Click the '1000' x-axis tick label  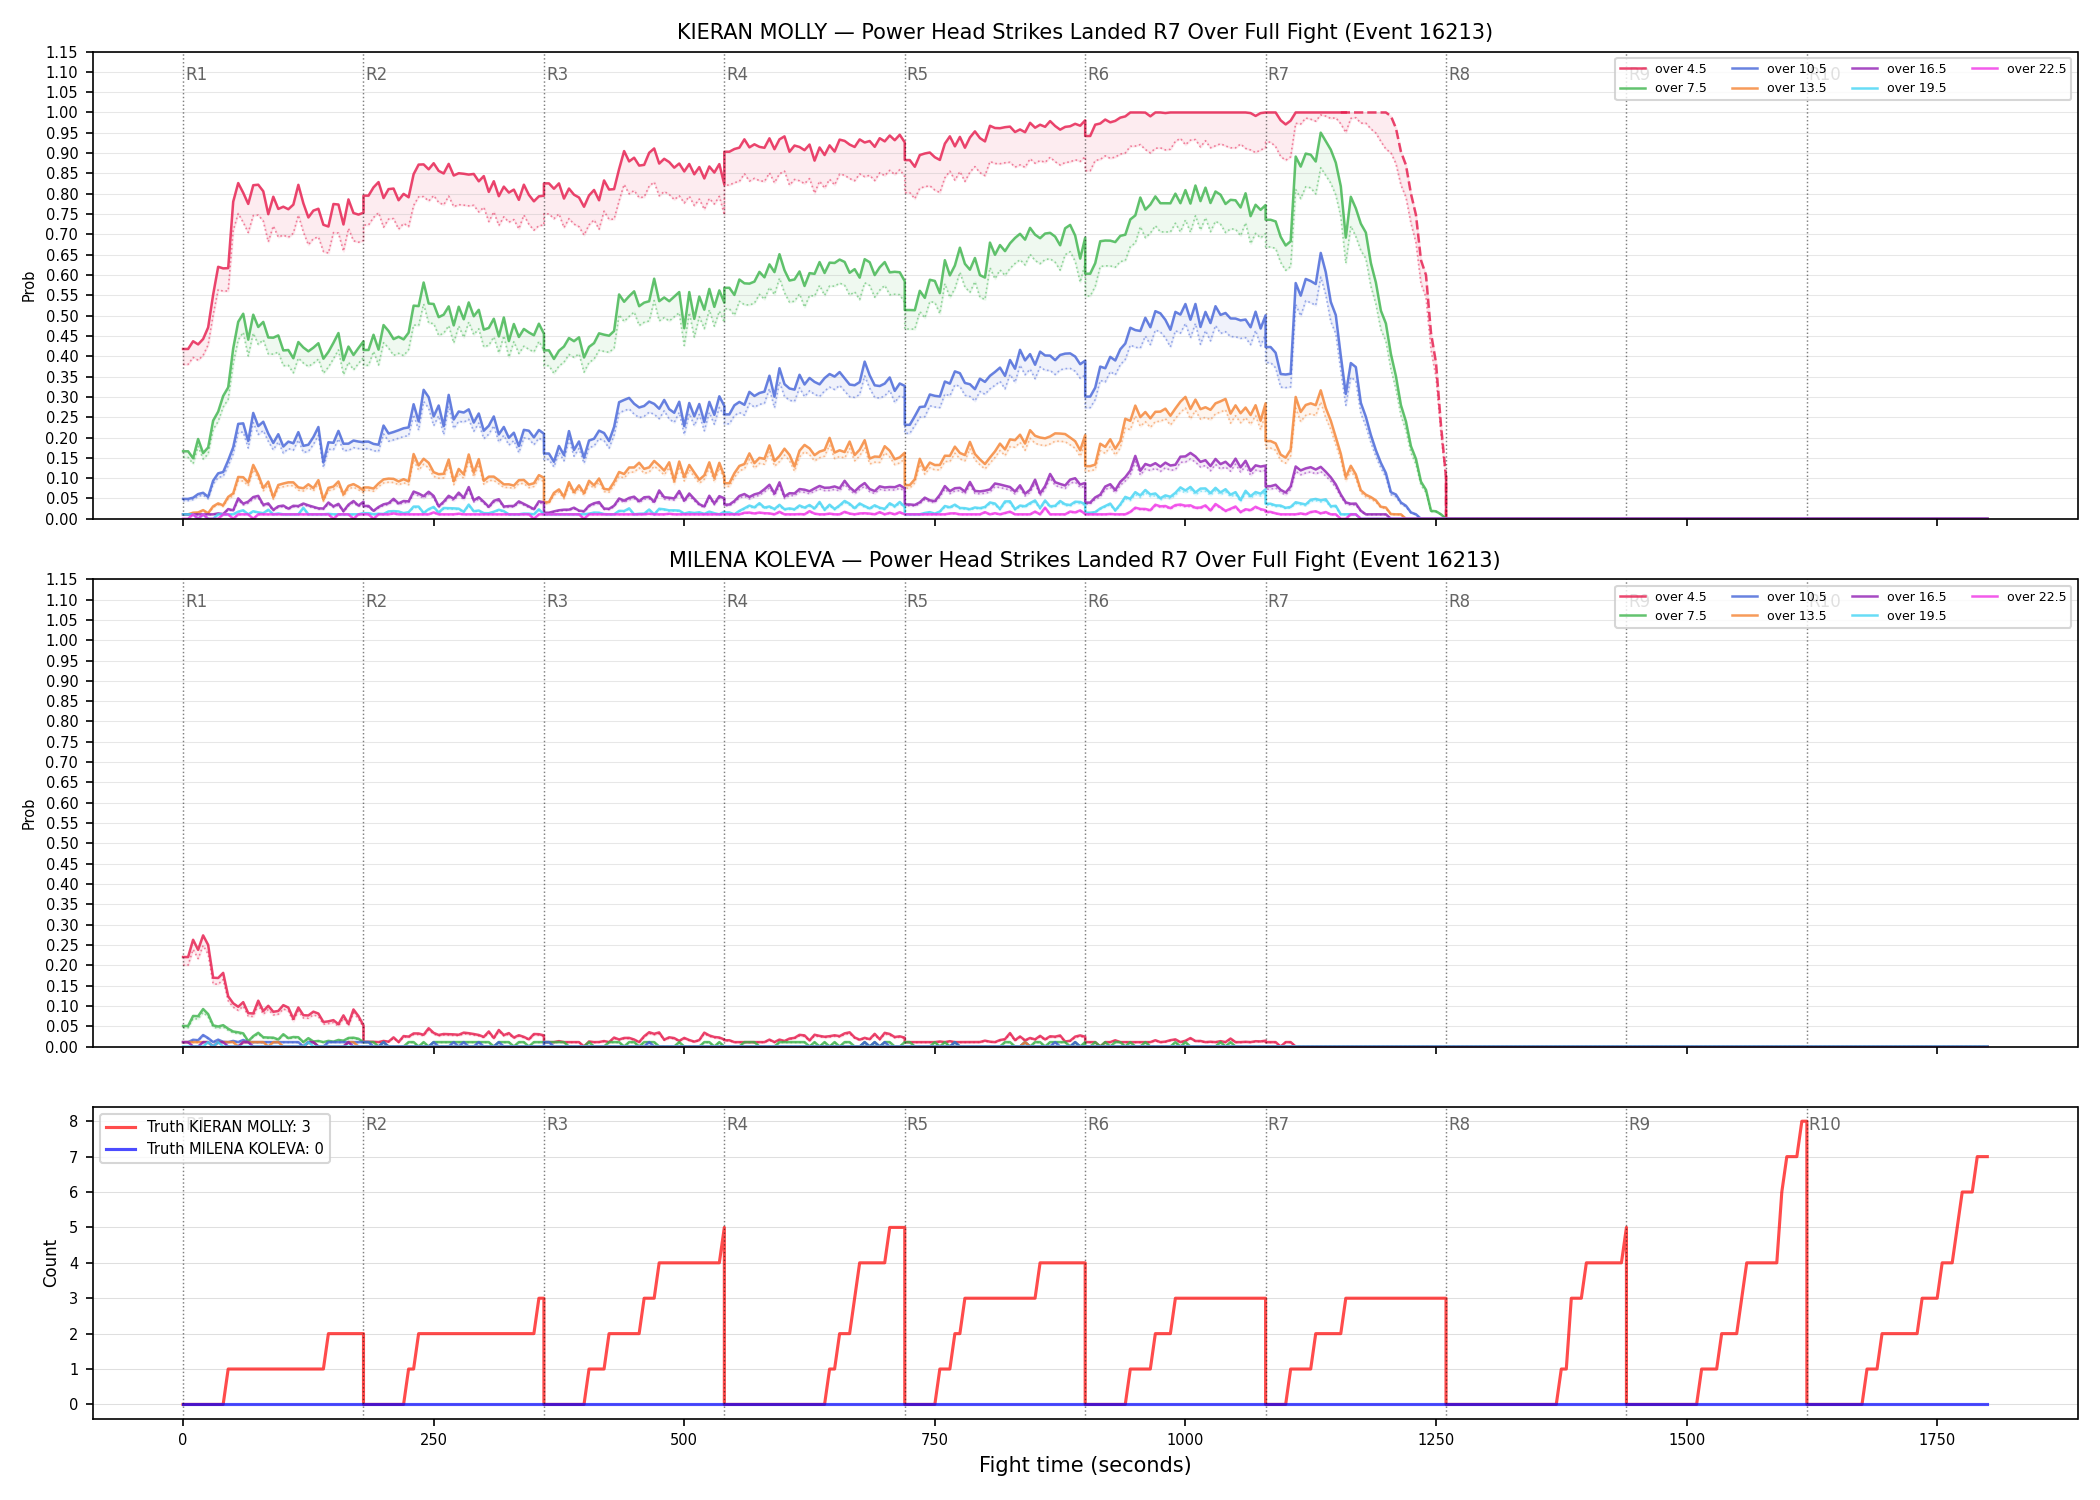1185,1440
